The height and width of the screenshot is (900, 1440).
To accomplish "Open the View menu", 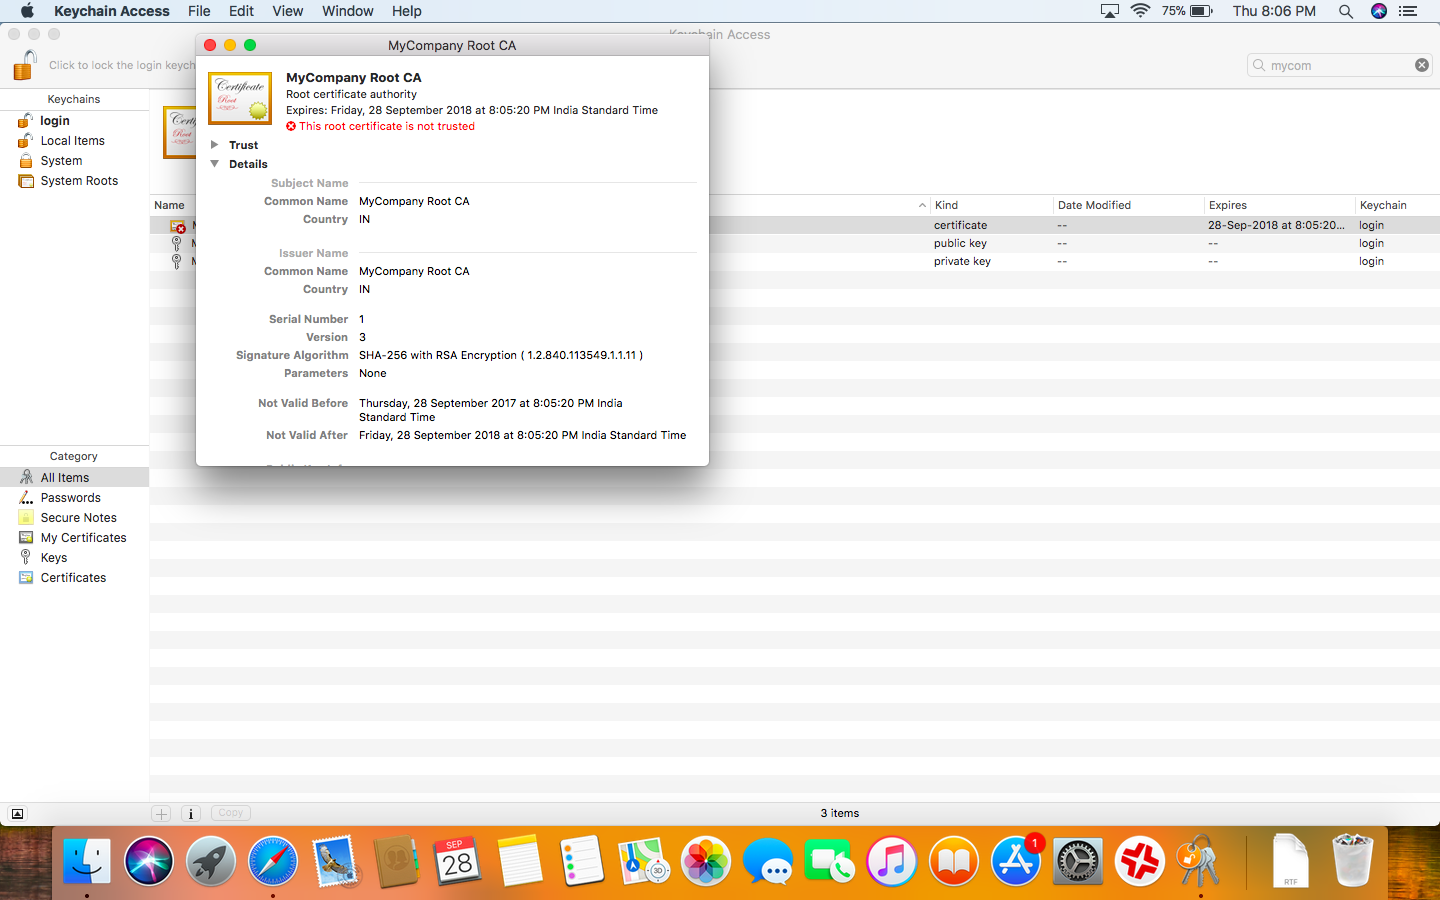I will click(287, 11).
